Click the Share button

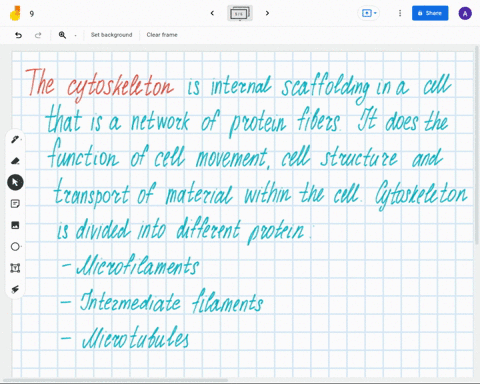(x=430, y=13)
